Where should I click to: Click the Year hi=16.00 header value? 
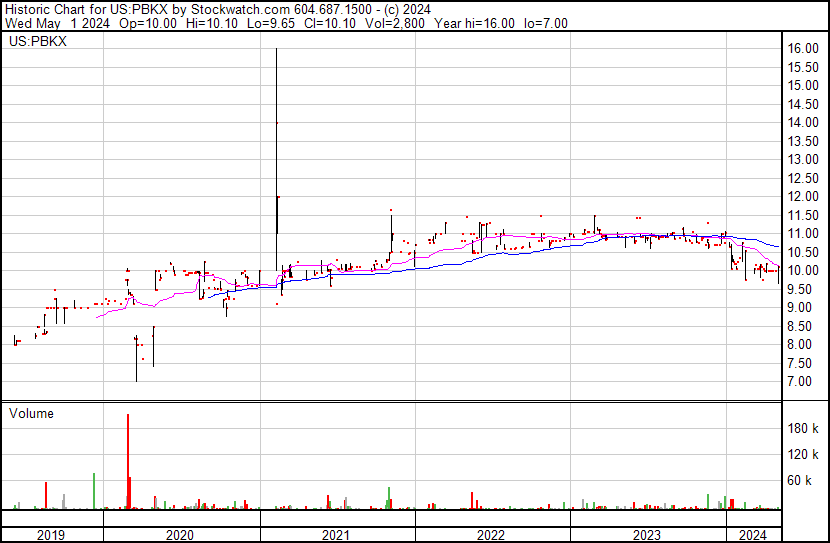[474, 23]
